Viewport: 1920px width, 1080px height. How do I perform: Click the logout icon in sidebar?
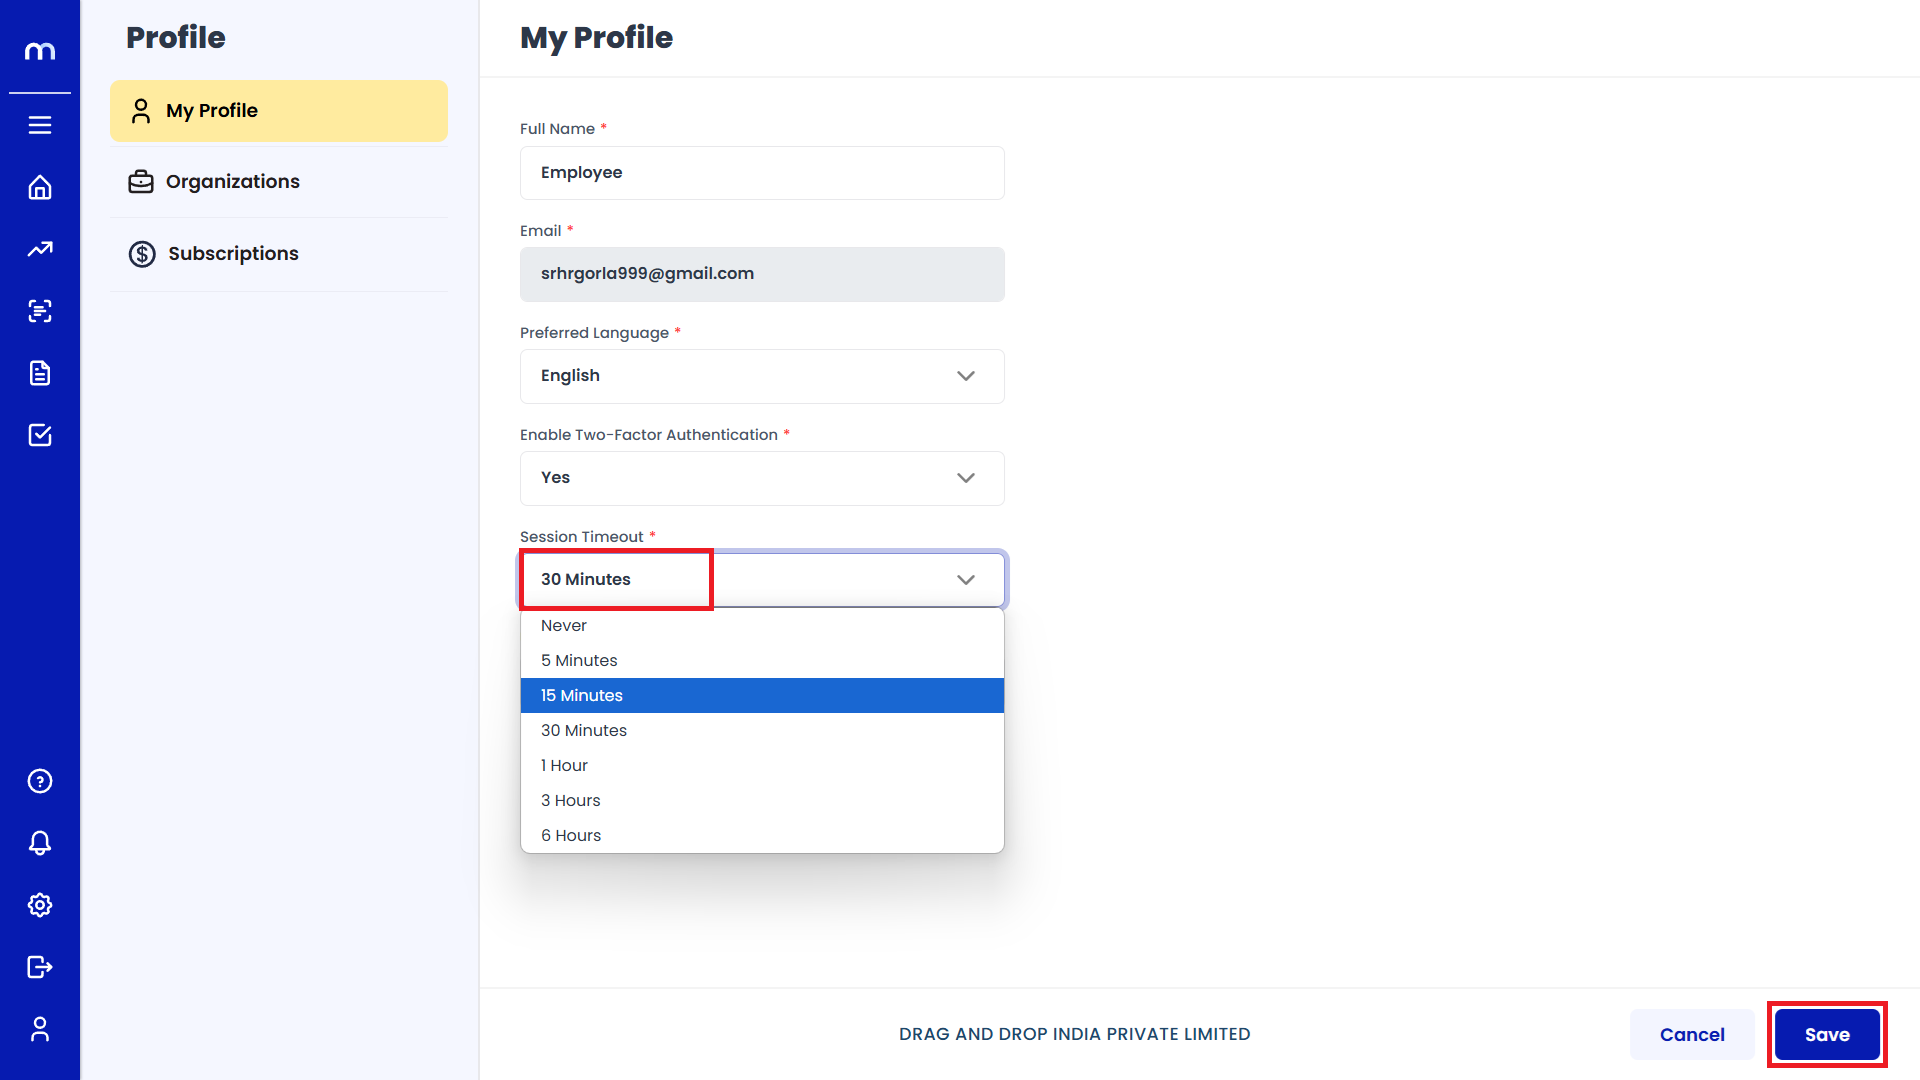40,967
